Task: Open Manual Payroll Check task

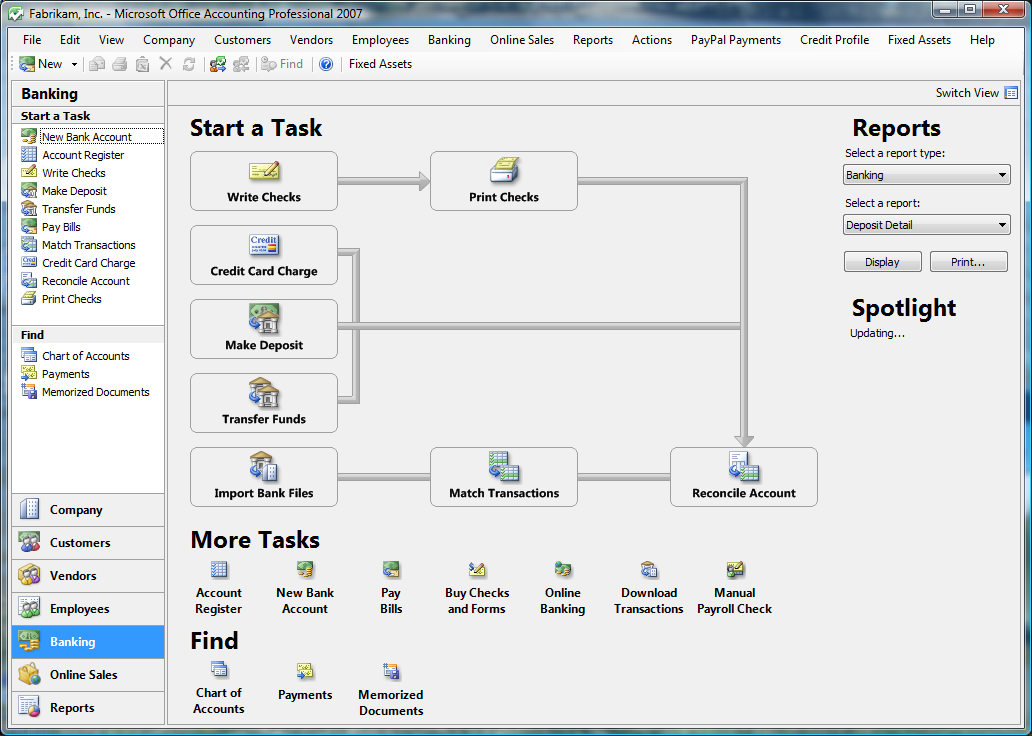Action: tap(735, 588)
